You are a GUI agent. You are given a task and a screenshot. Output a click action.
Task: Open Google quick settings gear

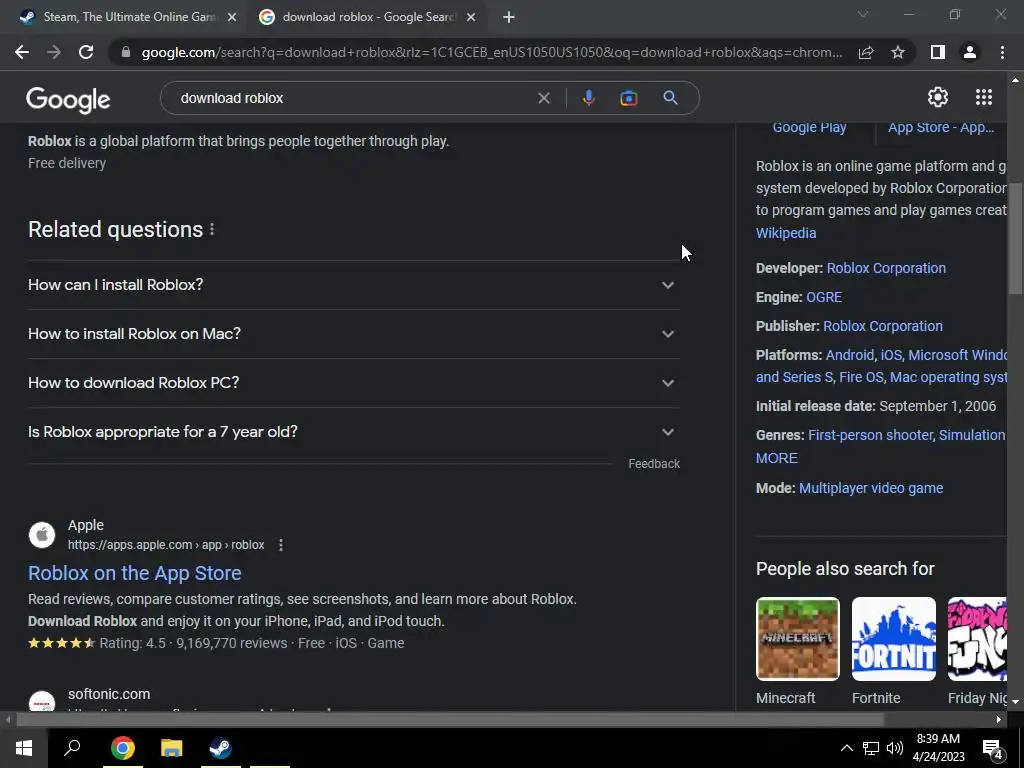pos(938,97)
